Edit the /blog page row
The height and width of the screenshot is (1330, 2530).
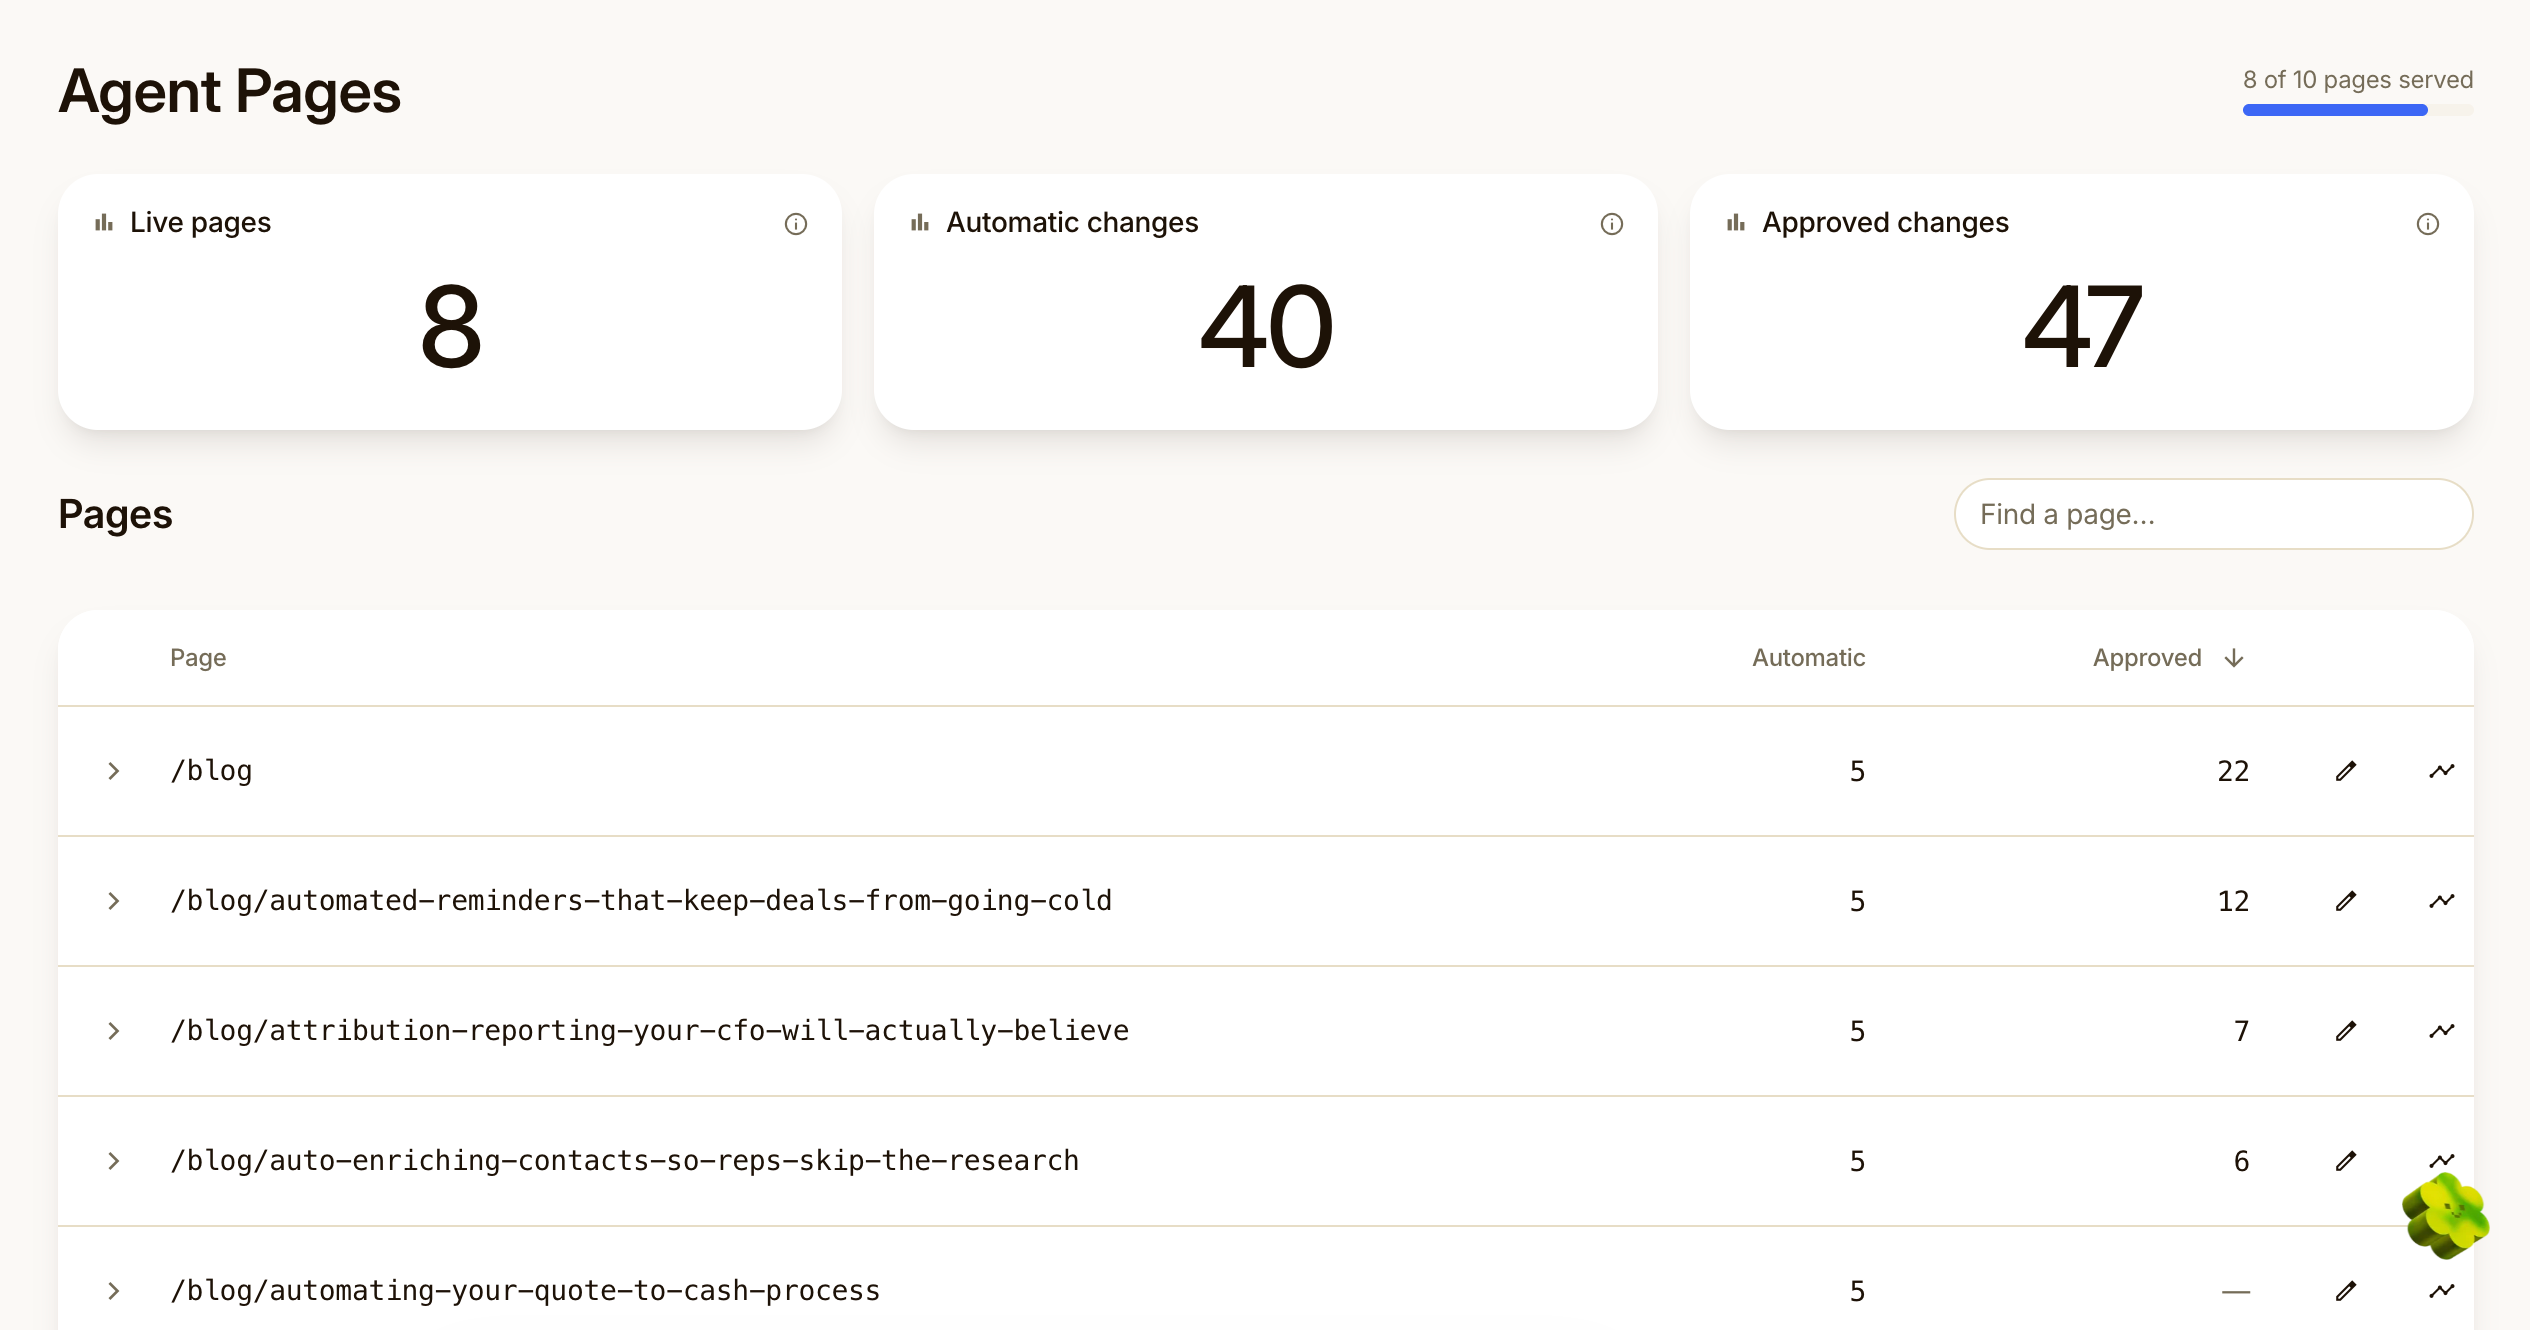(2346, 771)
